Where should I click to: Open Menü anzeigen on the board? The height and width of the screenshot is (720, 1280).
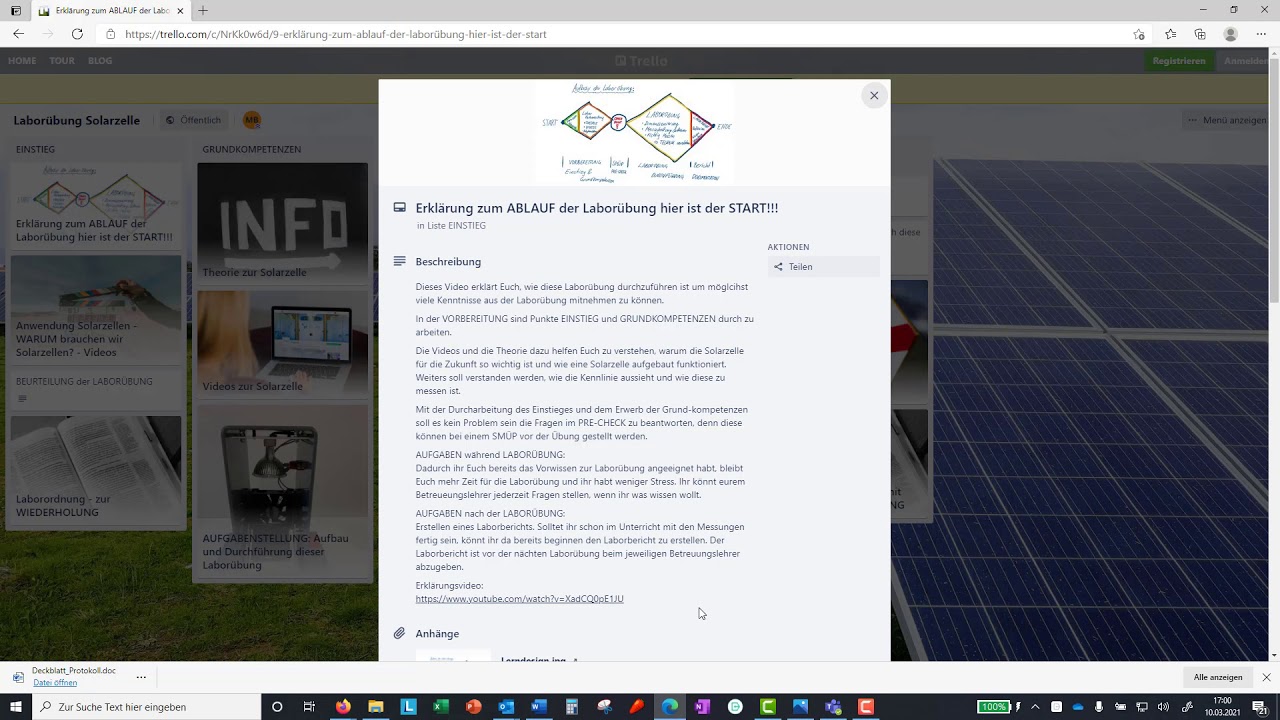1226,120
